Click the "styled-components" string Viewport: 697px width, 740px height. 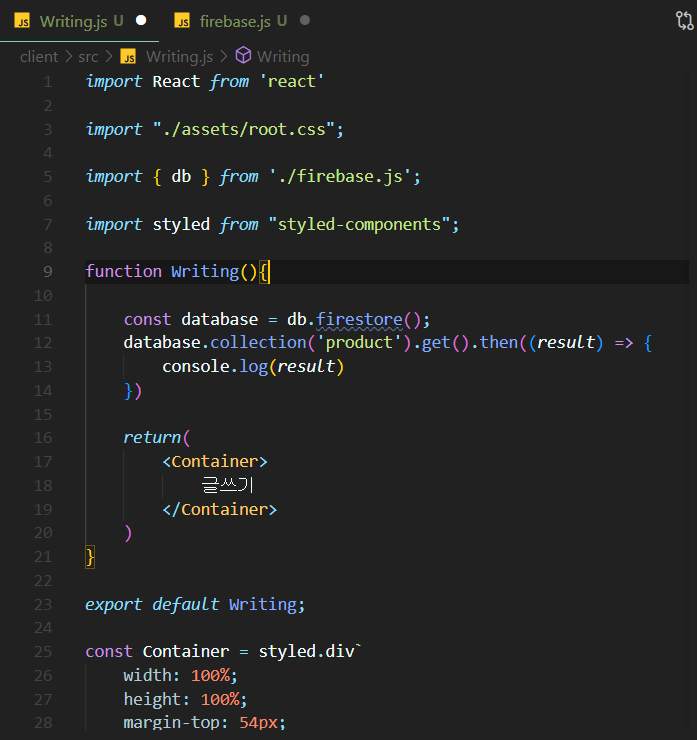tap(359, 224)
